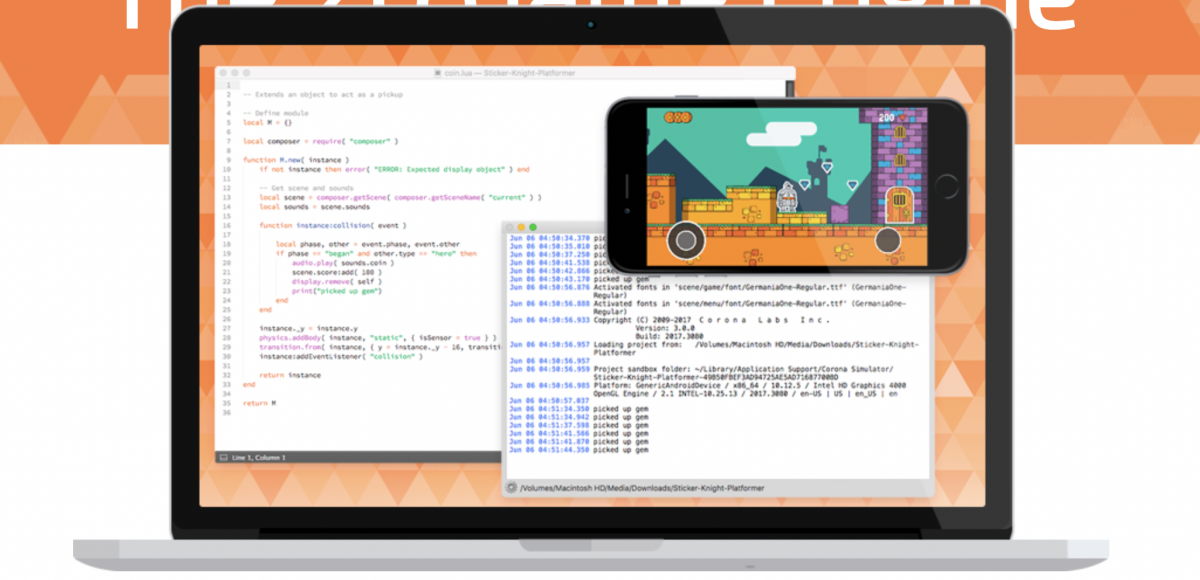Click the gear icon in console footer
The height and width of the screenshot is (580, 1200).
click(512, 488)
